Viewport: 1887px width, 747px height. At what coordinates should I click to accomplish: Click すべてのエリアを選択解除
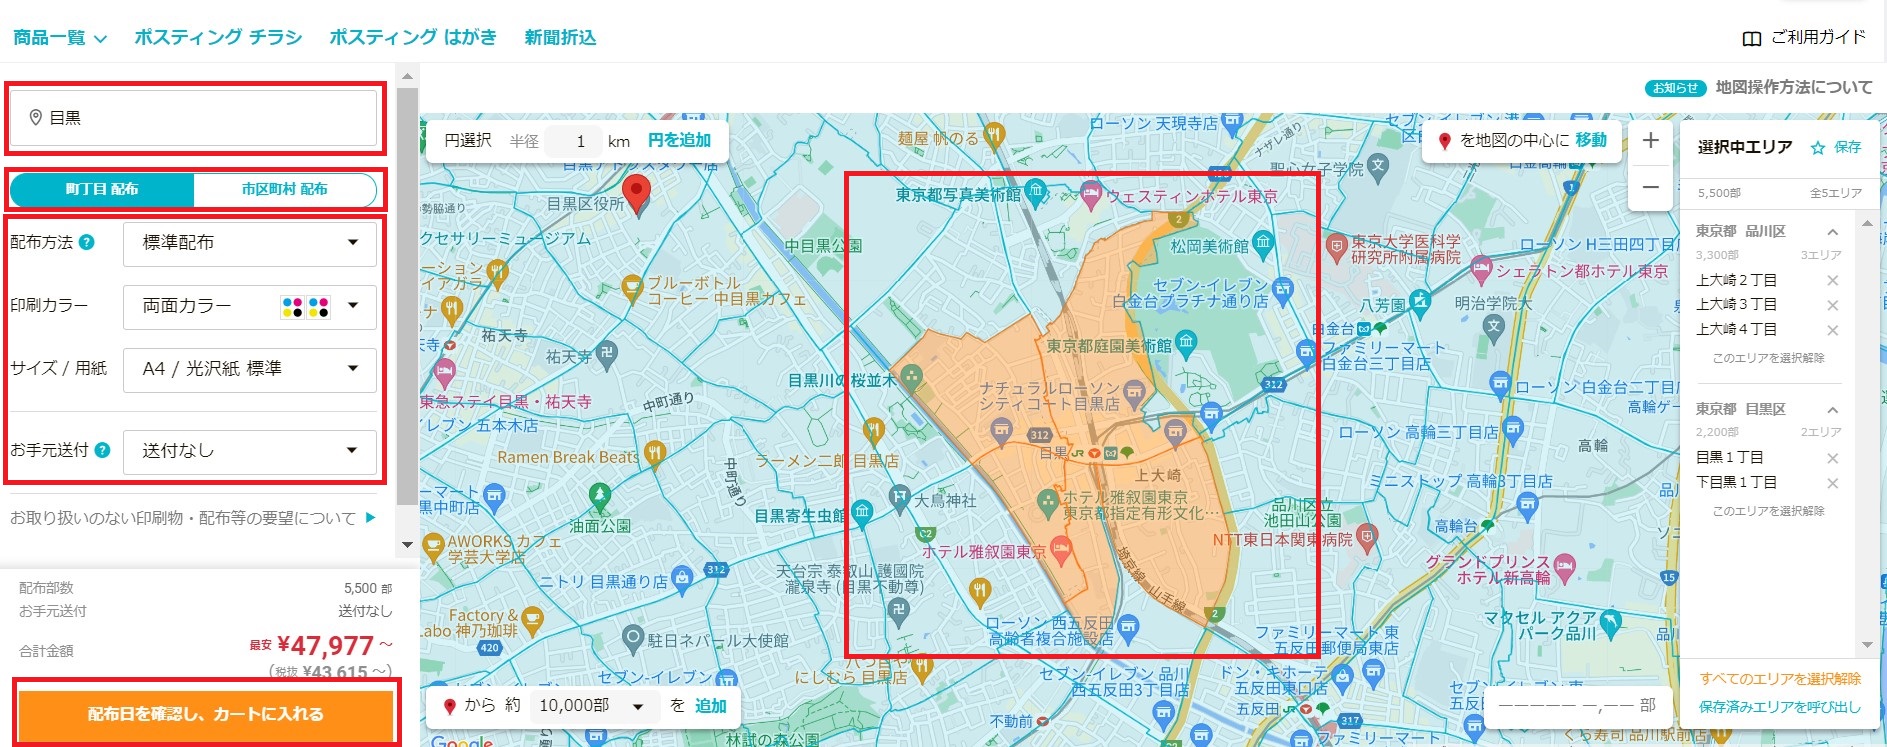(x=1780, y=679)
